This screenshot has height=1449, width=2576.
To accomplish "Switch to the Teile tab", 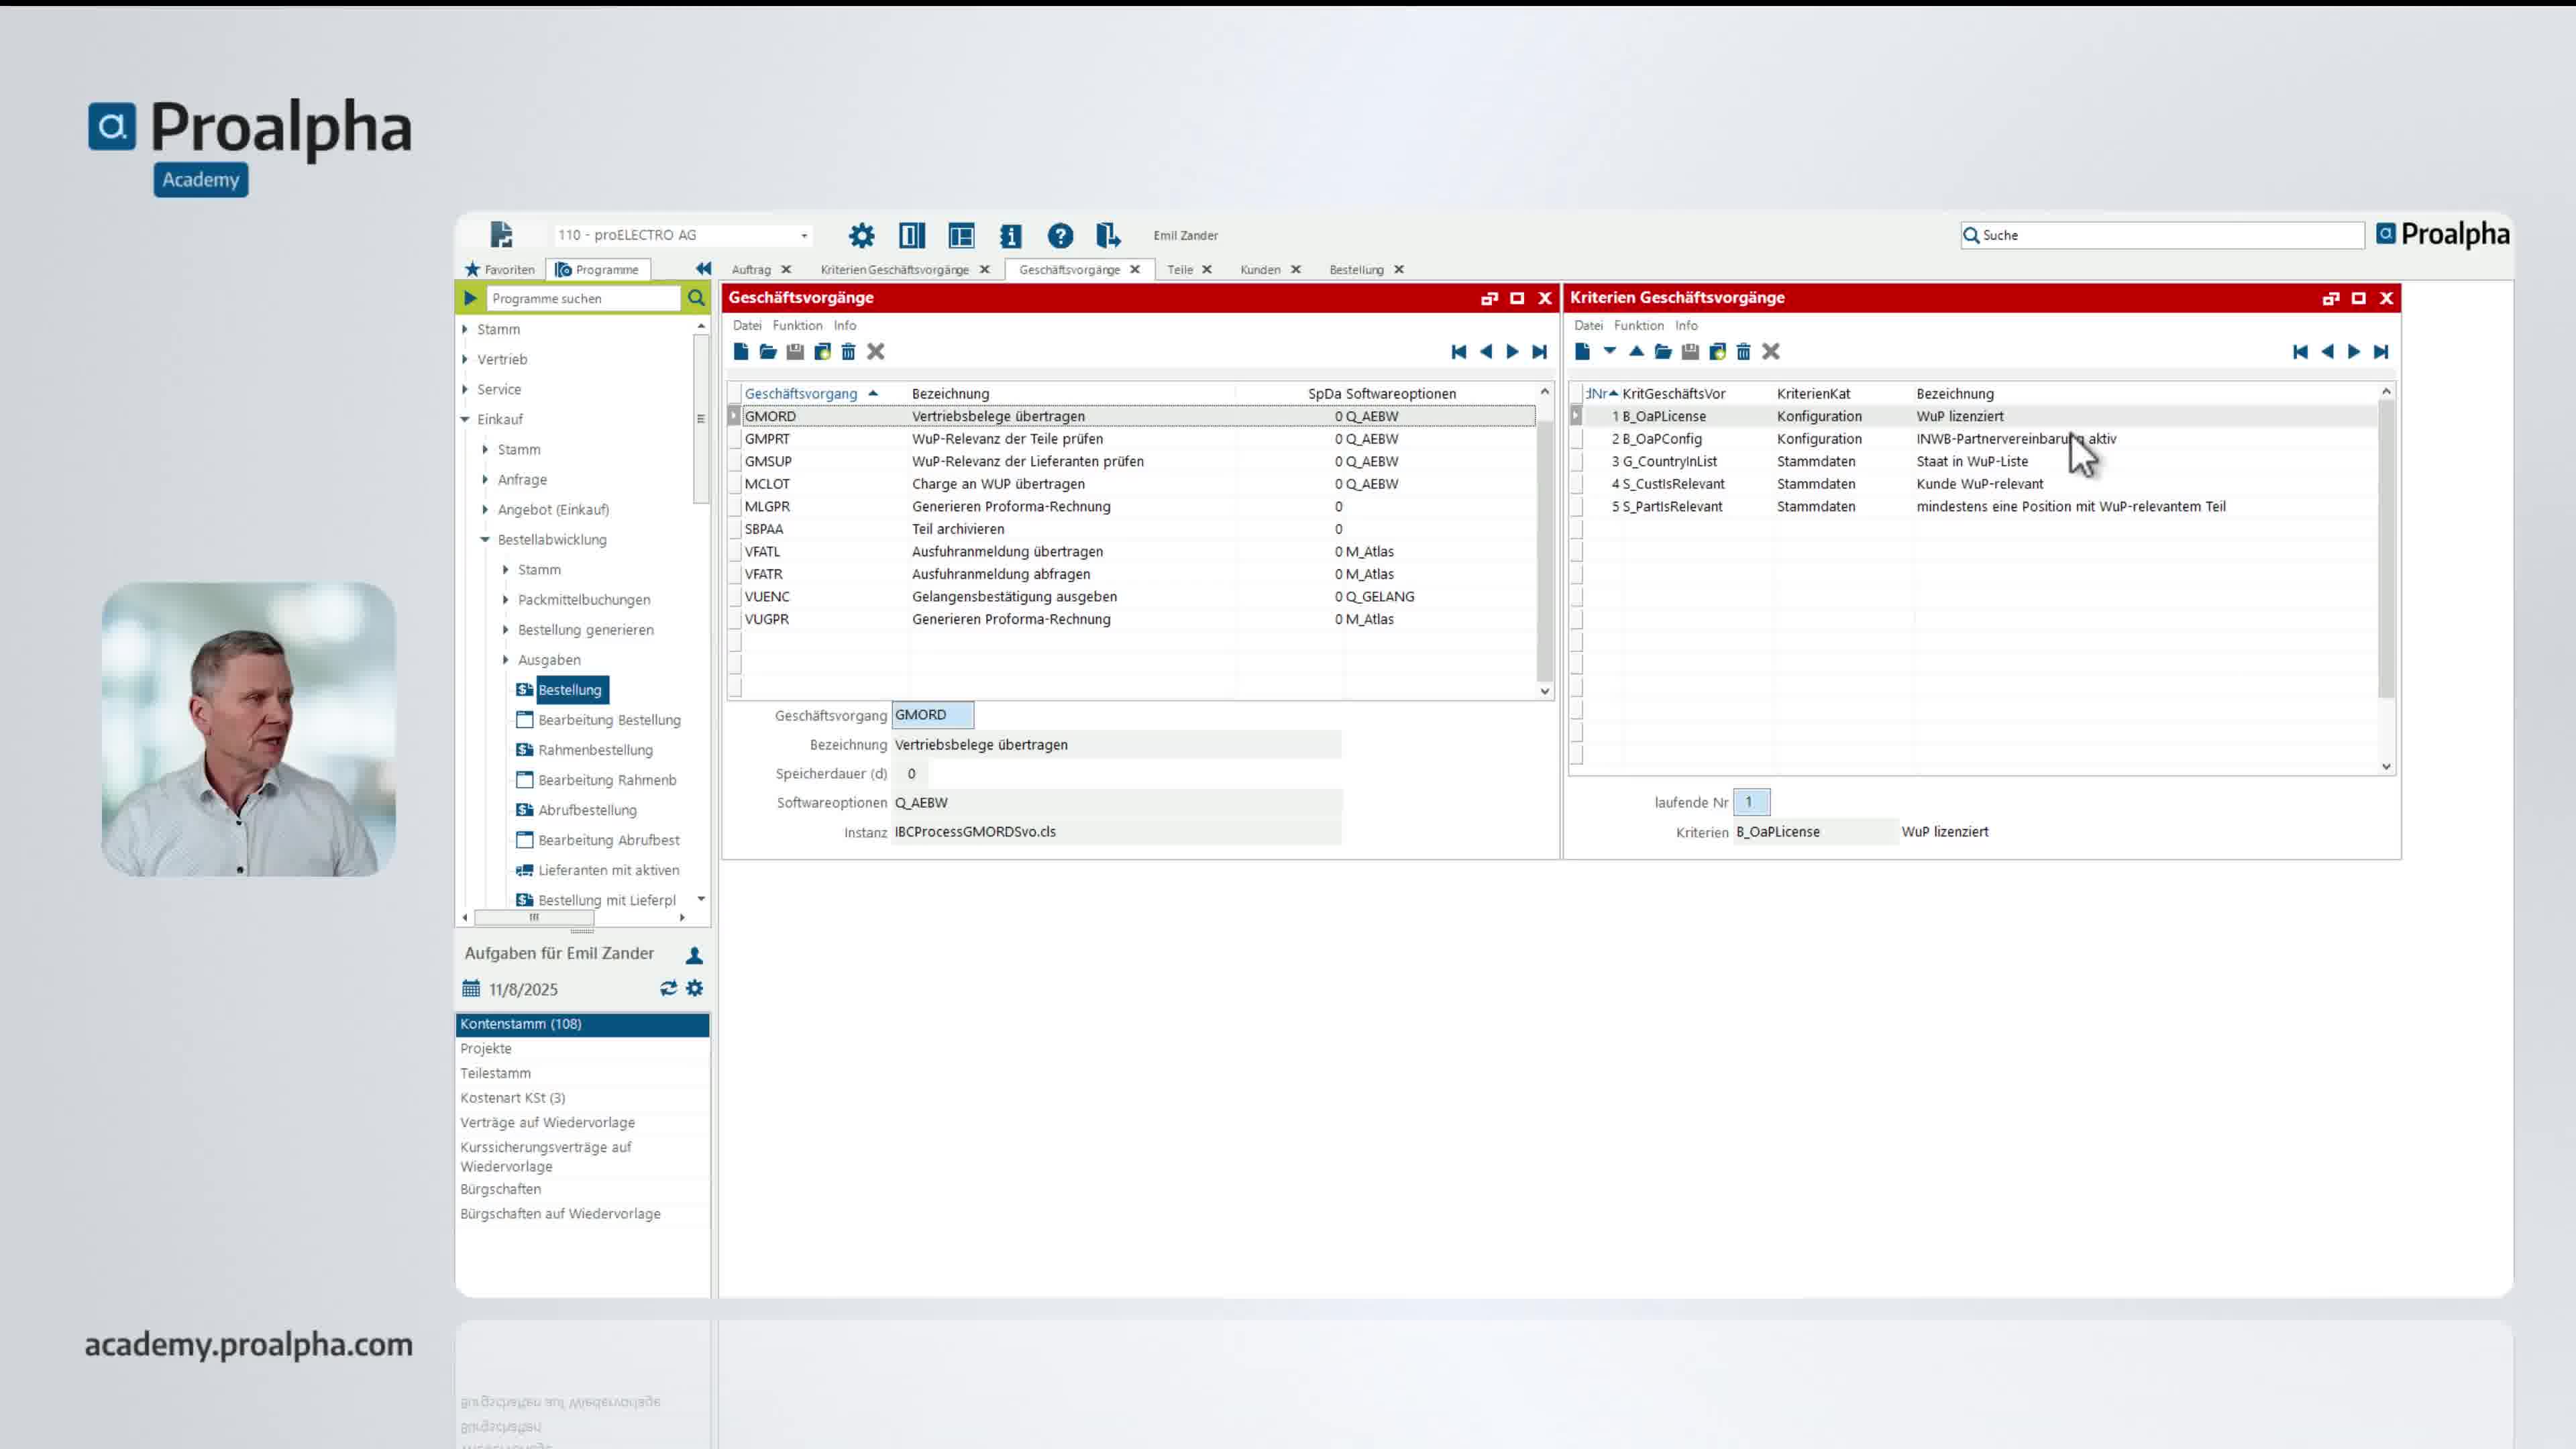I will pyautogui.click(x=1181, y=269).
